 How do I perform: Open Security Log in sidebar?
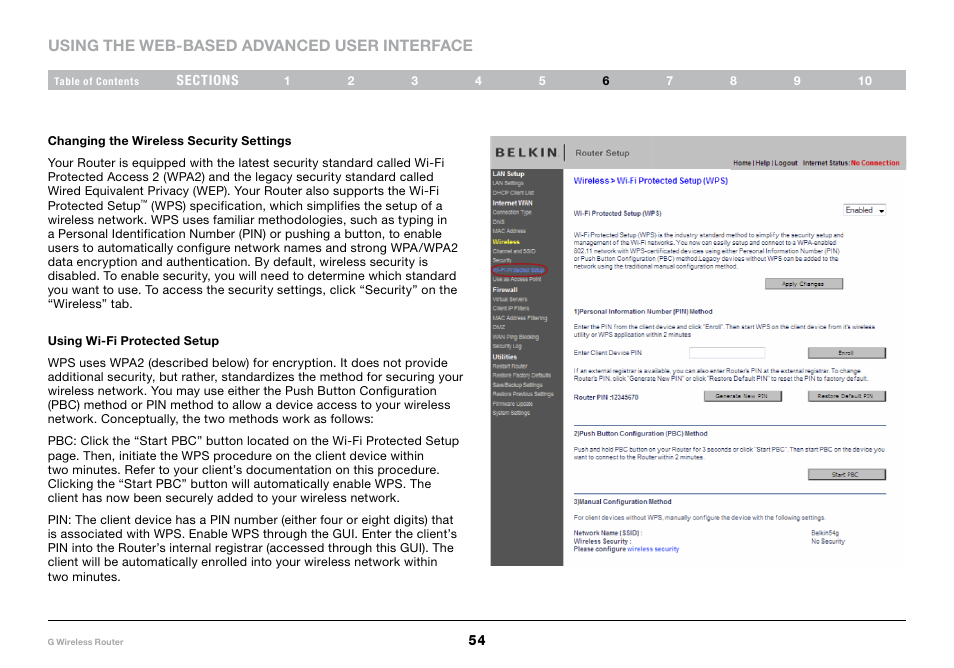coord(507,346)
